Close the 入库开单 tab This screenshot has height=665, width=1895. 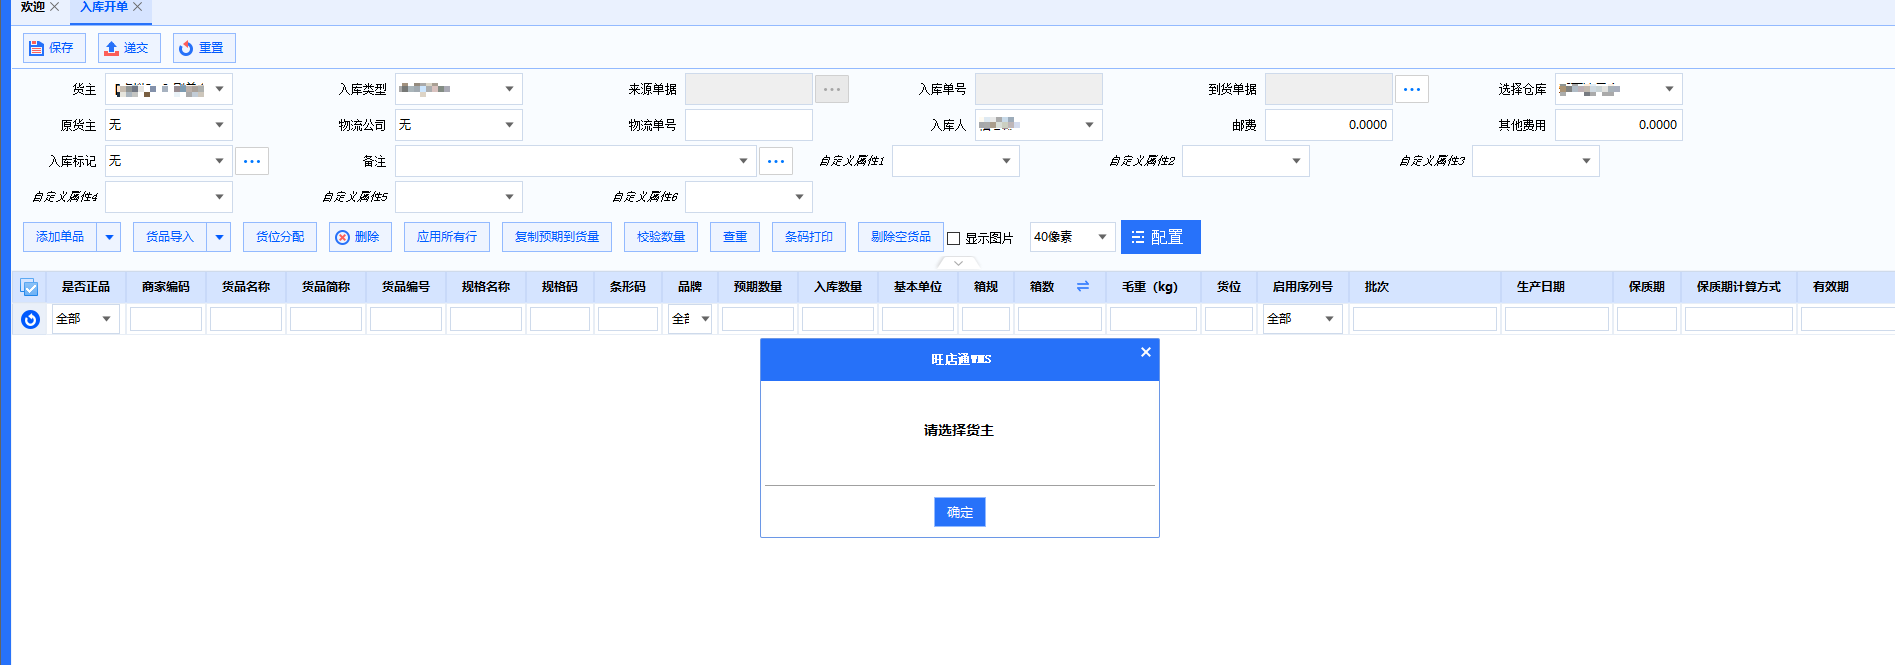pyautogui.click(x=138, y=7)
